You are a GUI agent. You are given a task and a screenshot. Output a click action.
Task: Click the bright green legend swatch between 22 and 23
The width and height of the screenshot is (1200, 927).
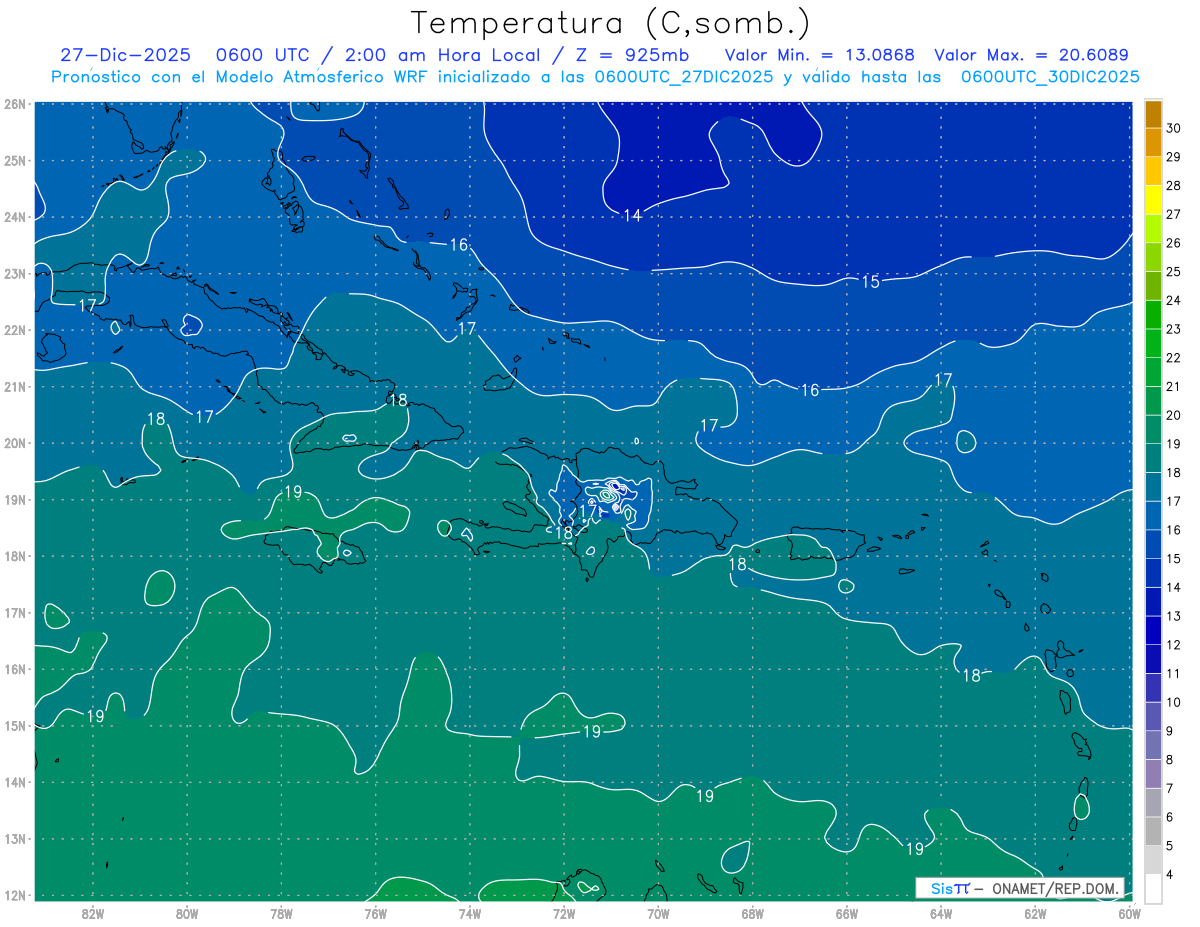point(1153,343)
